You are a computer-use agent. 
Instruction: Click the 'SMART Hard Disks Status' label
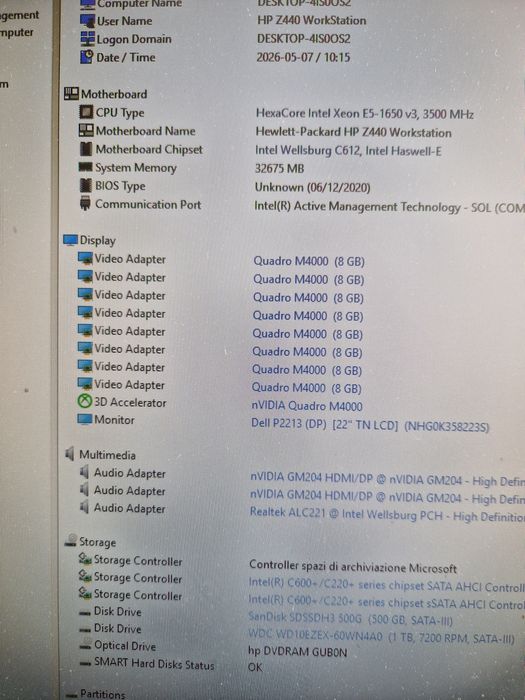tap(154, 664)
